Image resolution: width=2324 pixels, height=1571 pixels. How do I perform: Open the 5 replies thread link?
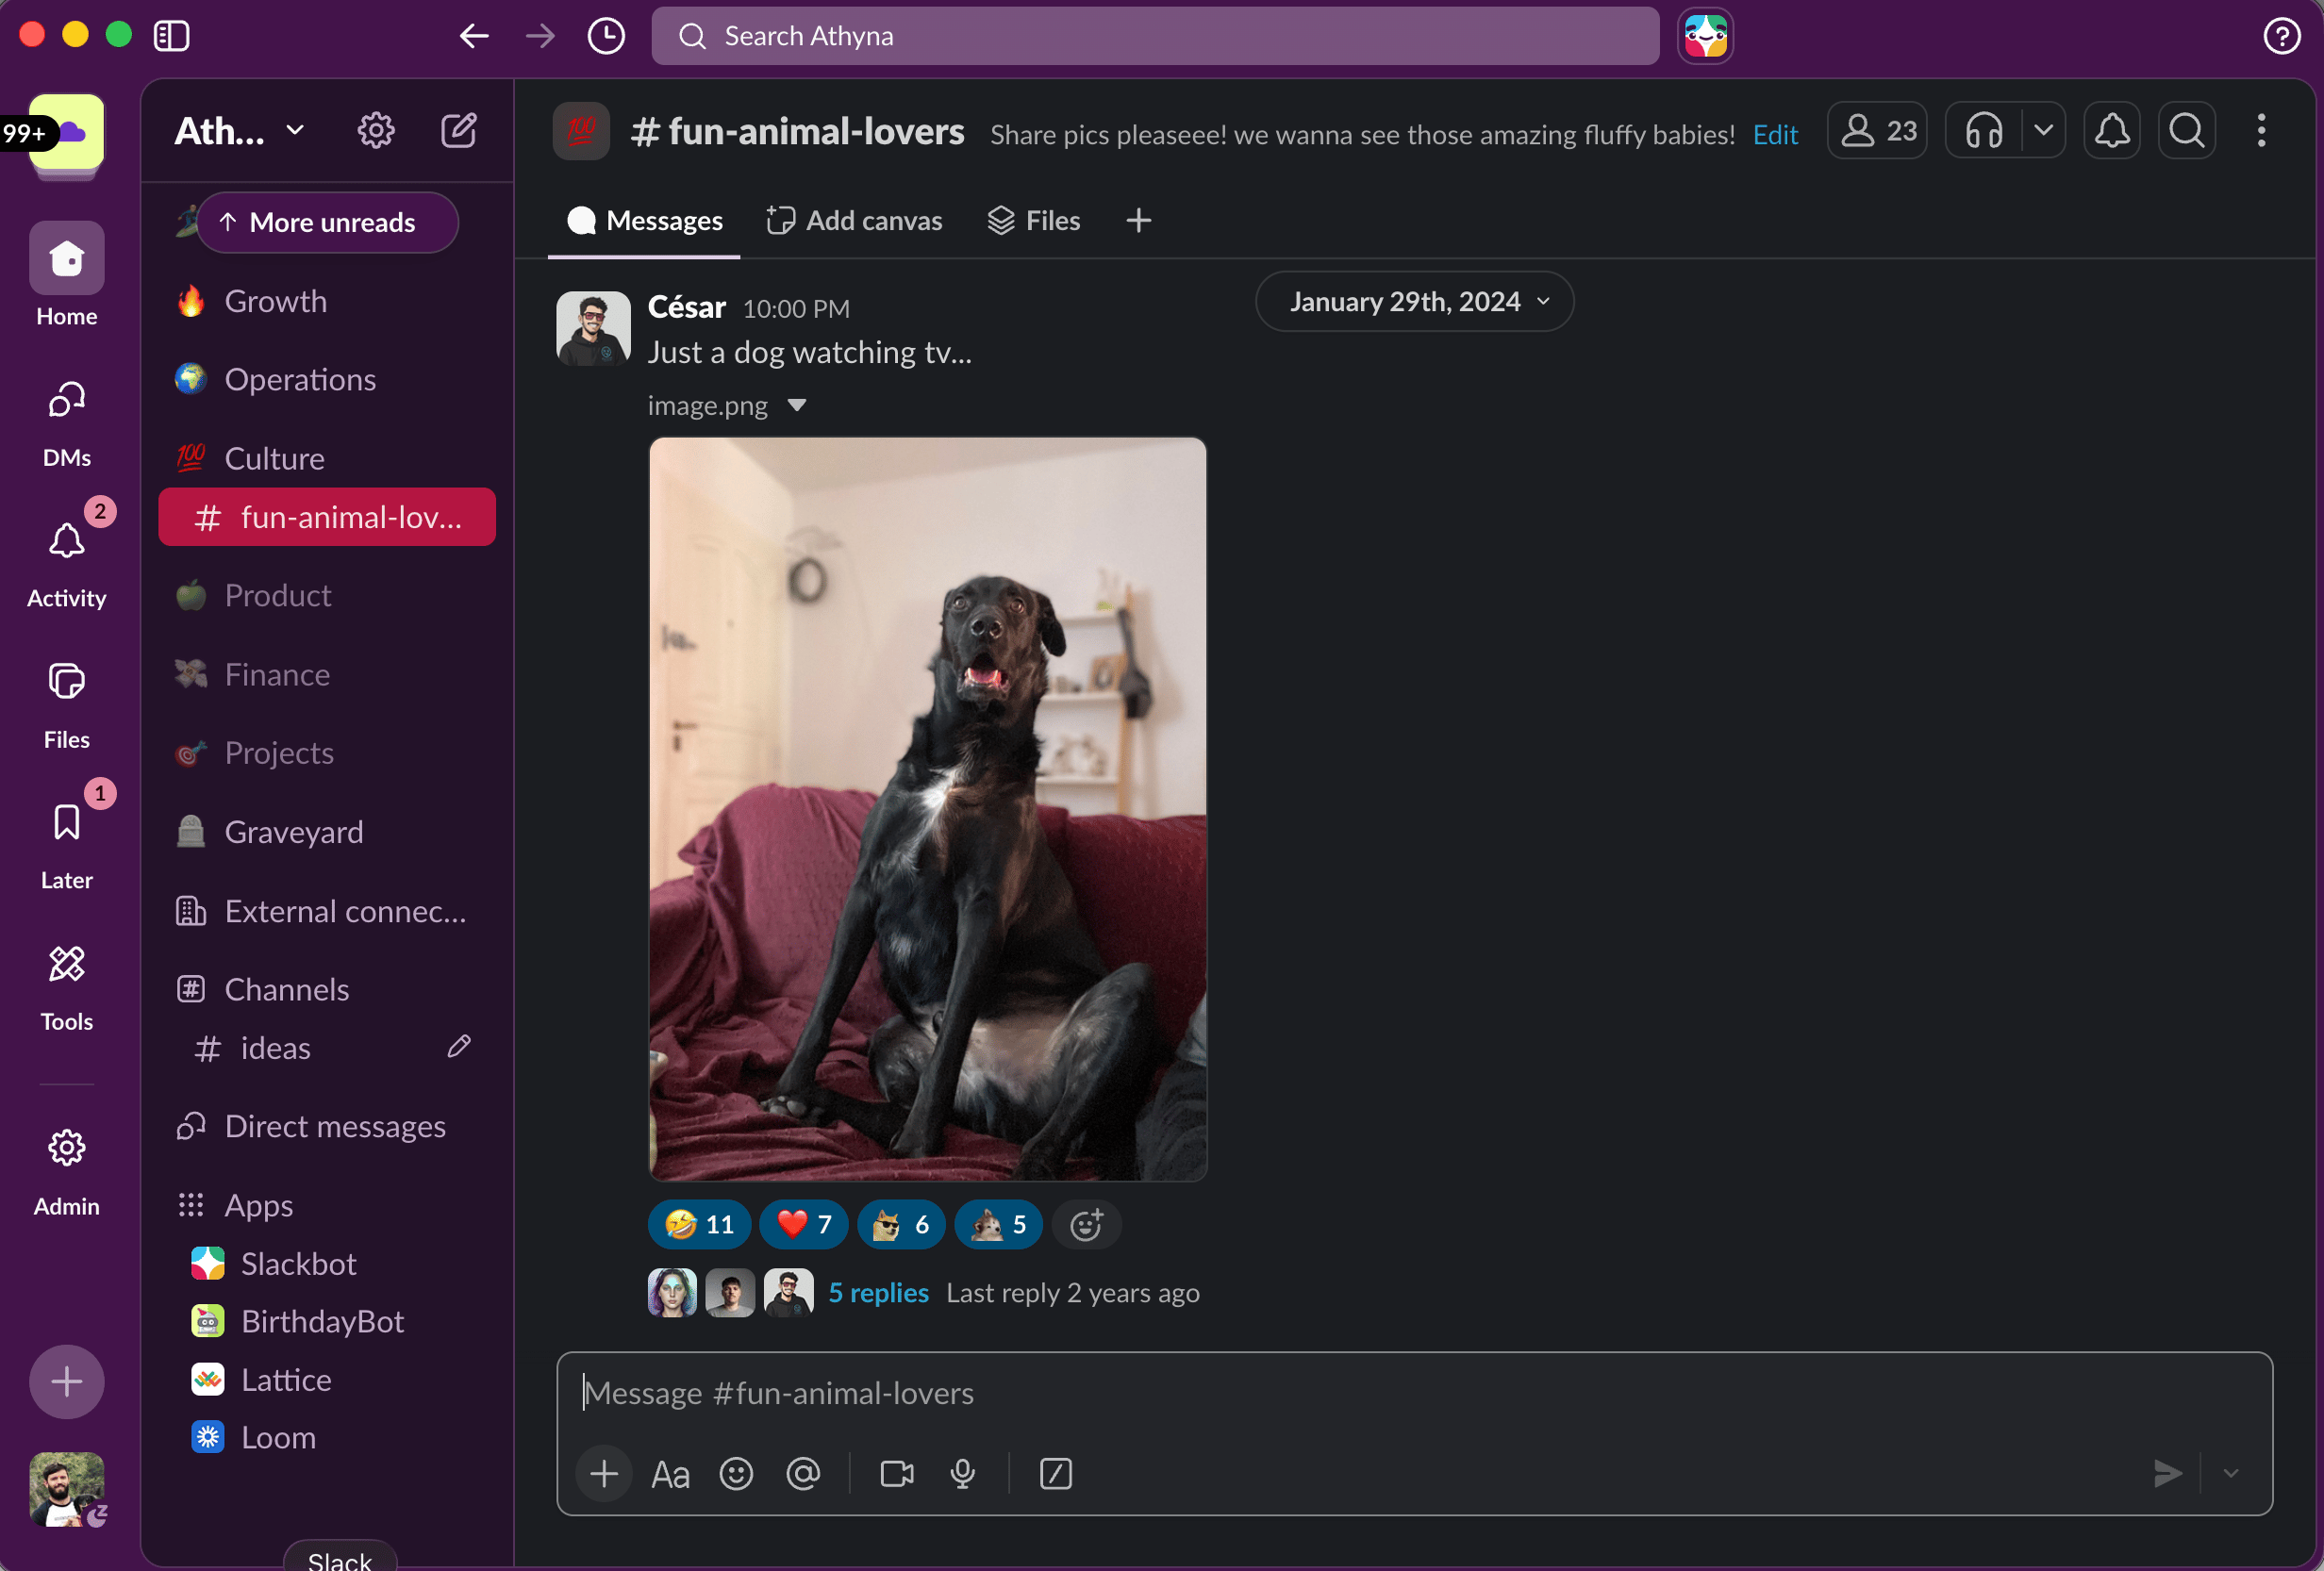(x=878, y=1292)
